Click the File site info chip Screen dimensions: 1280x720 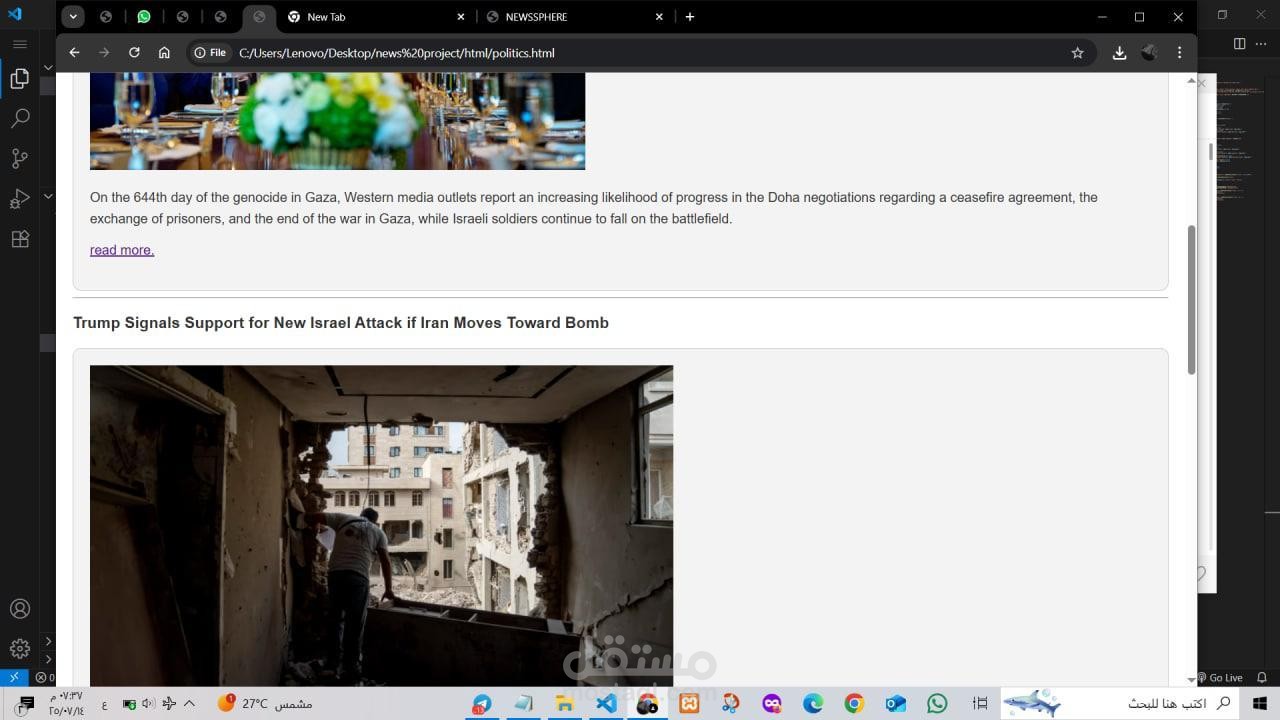click(x=211, y=53)
